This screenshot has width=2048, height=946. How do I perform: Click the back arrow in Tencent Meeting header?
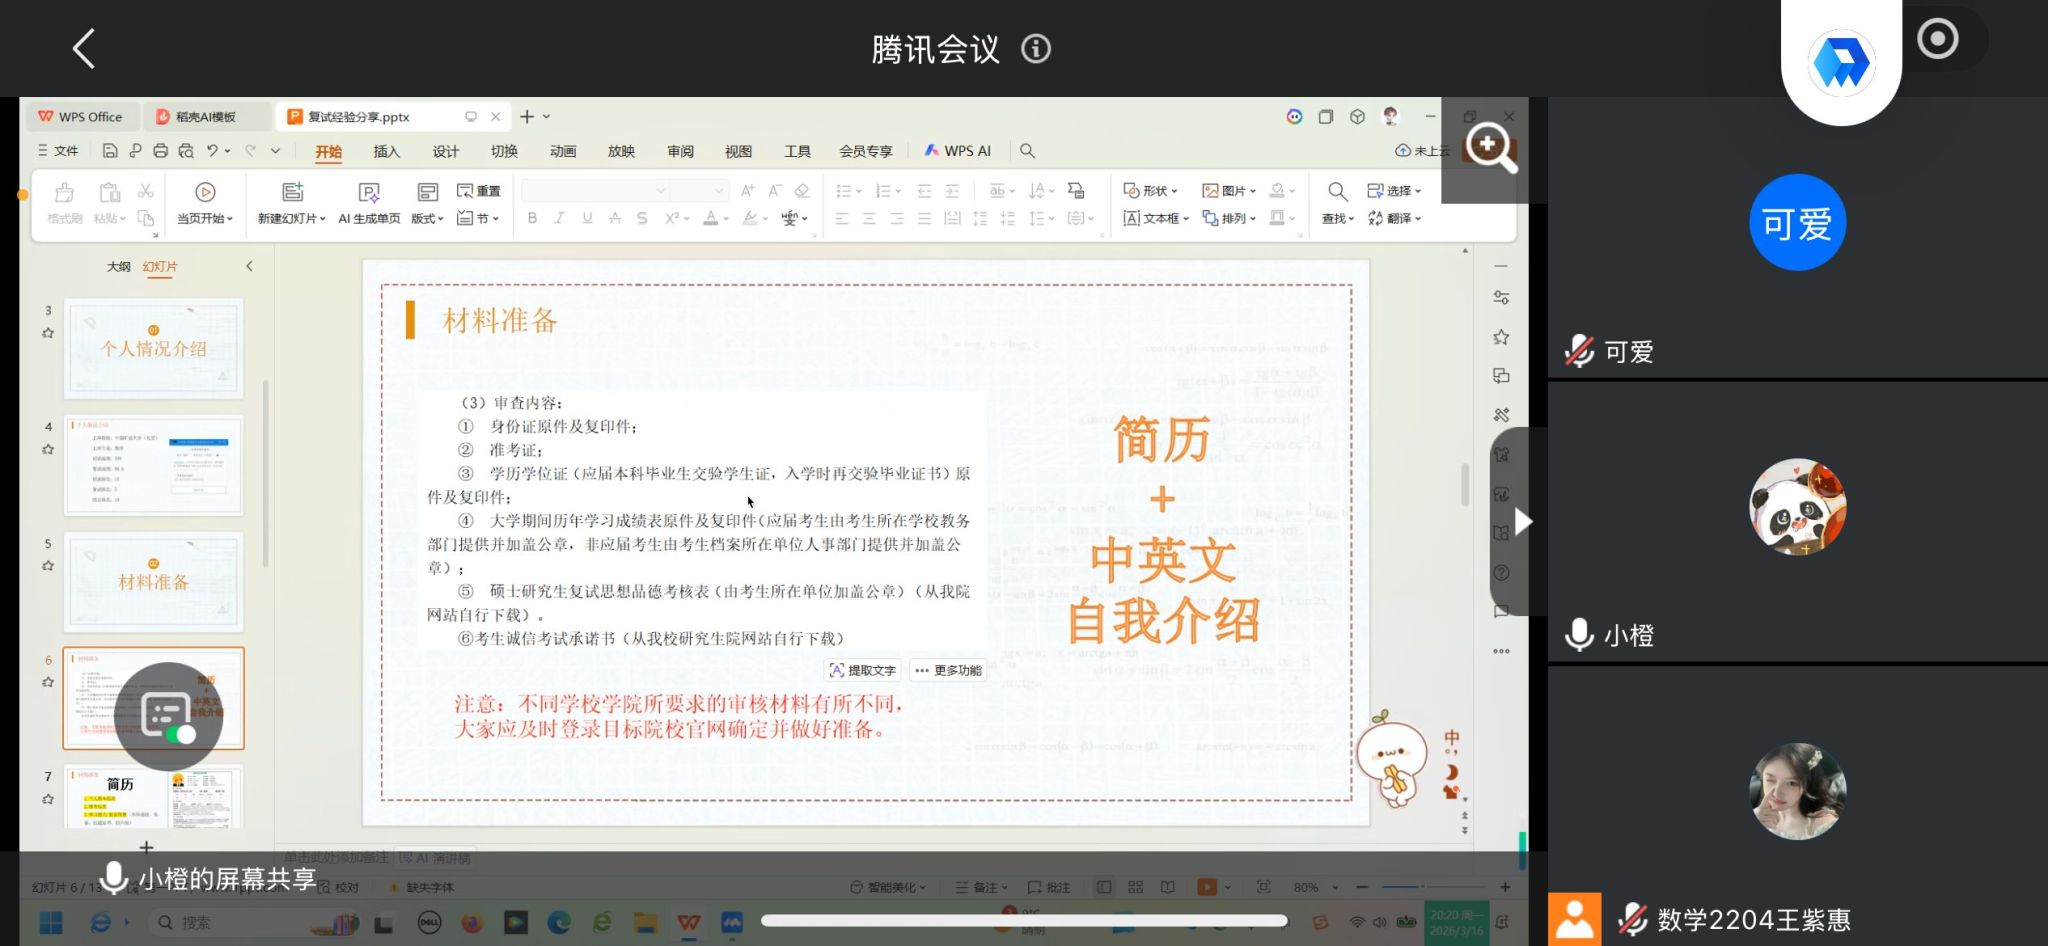(x=84, y=48)
